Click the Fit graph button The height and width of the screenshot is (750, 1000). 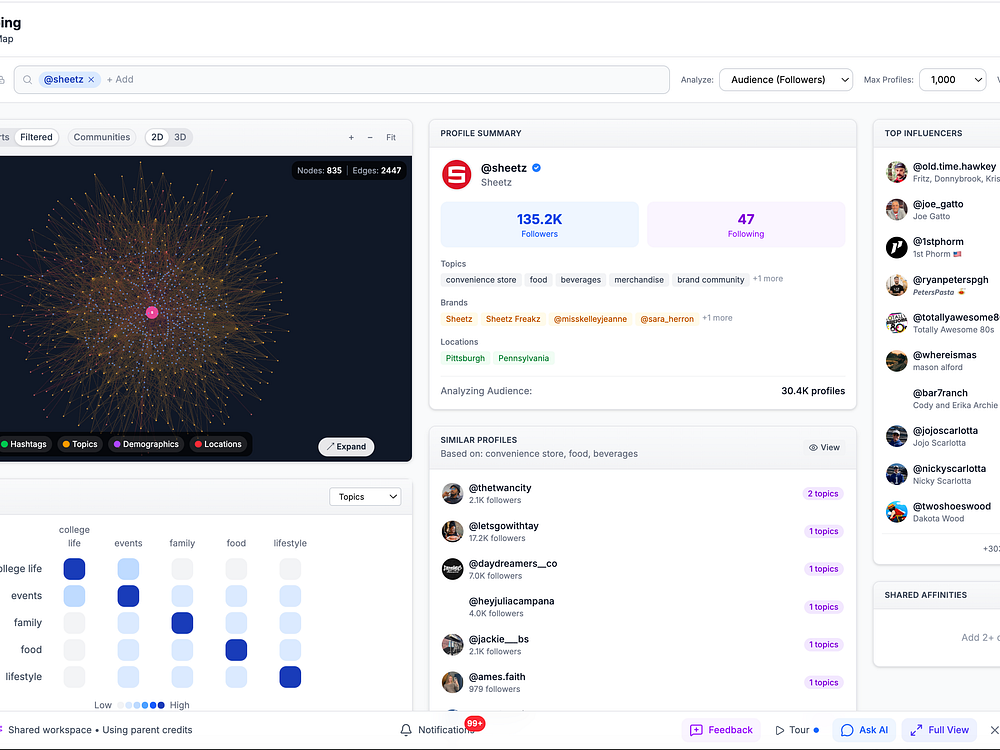391,137
